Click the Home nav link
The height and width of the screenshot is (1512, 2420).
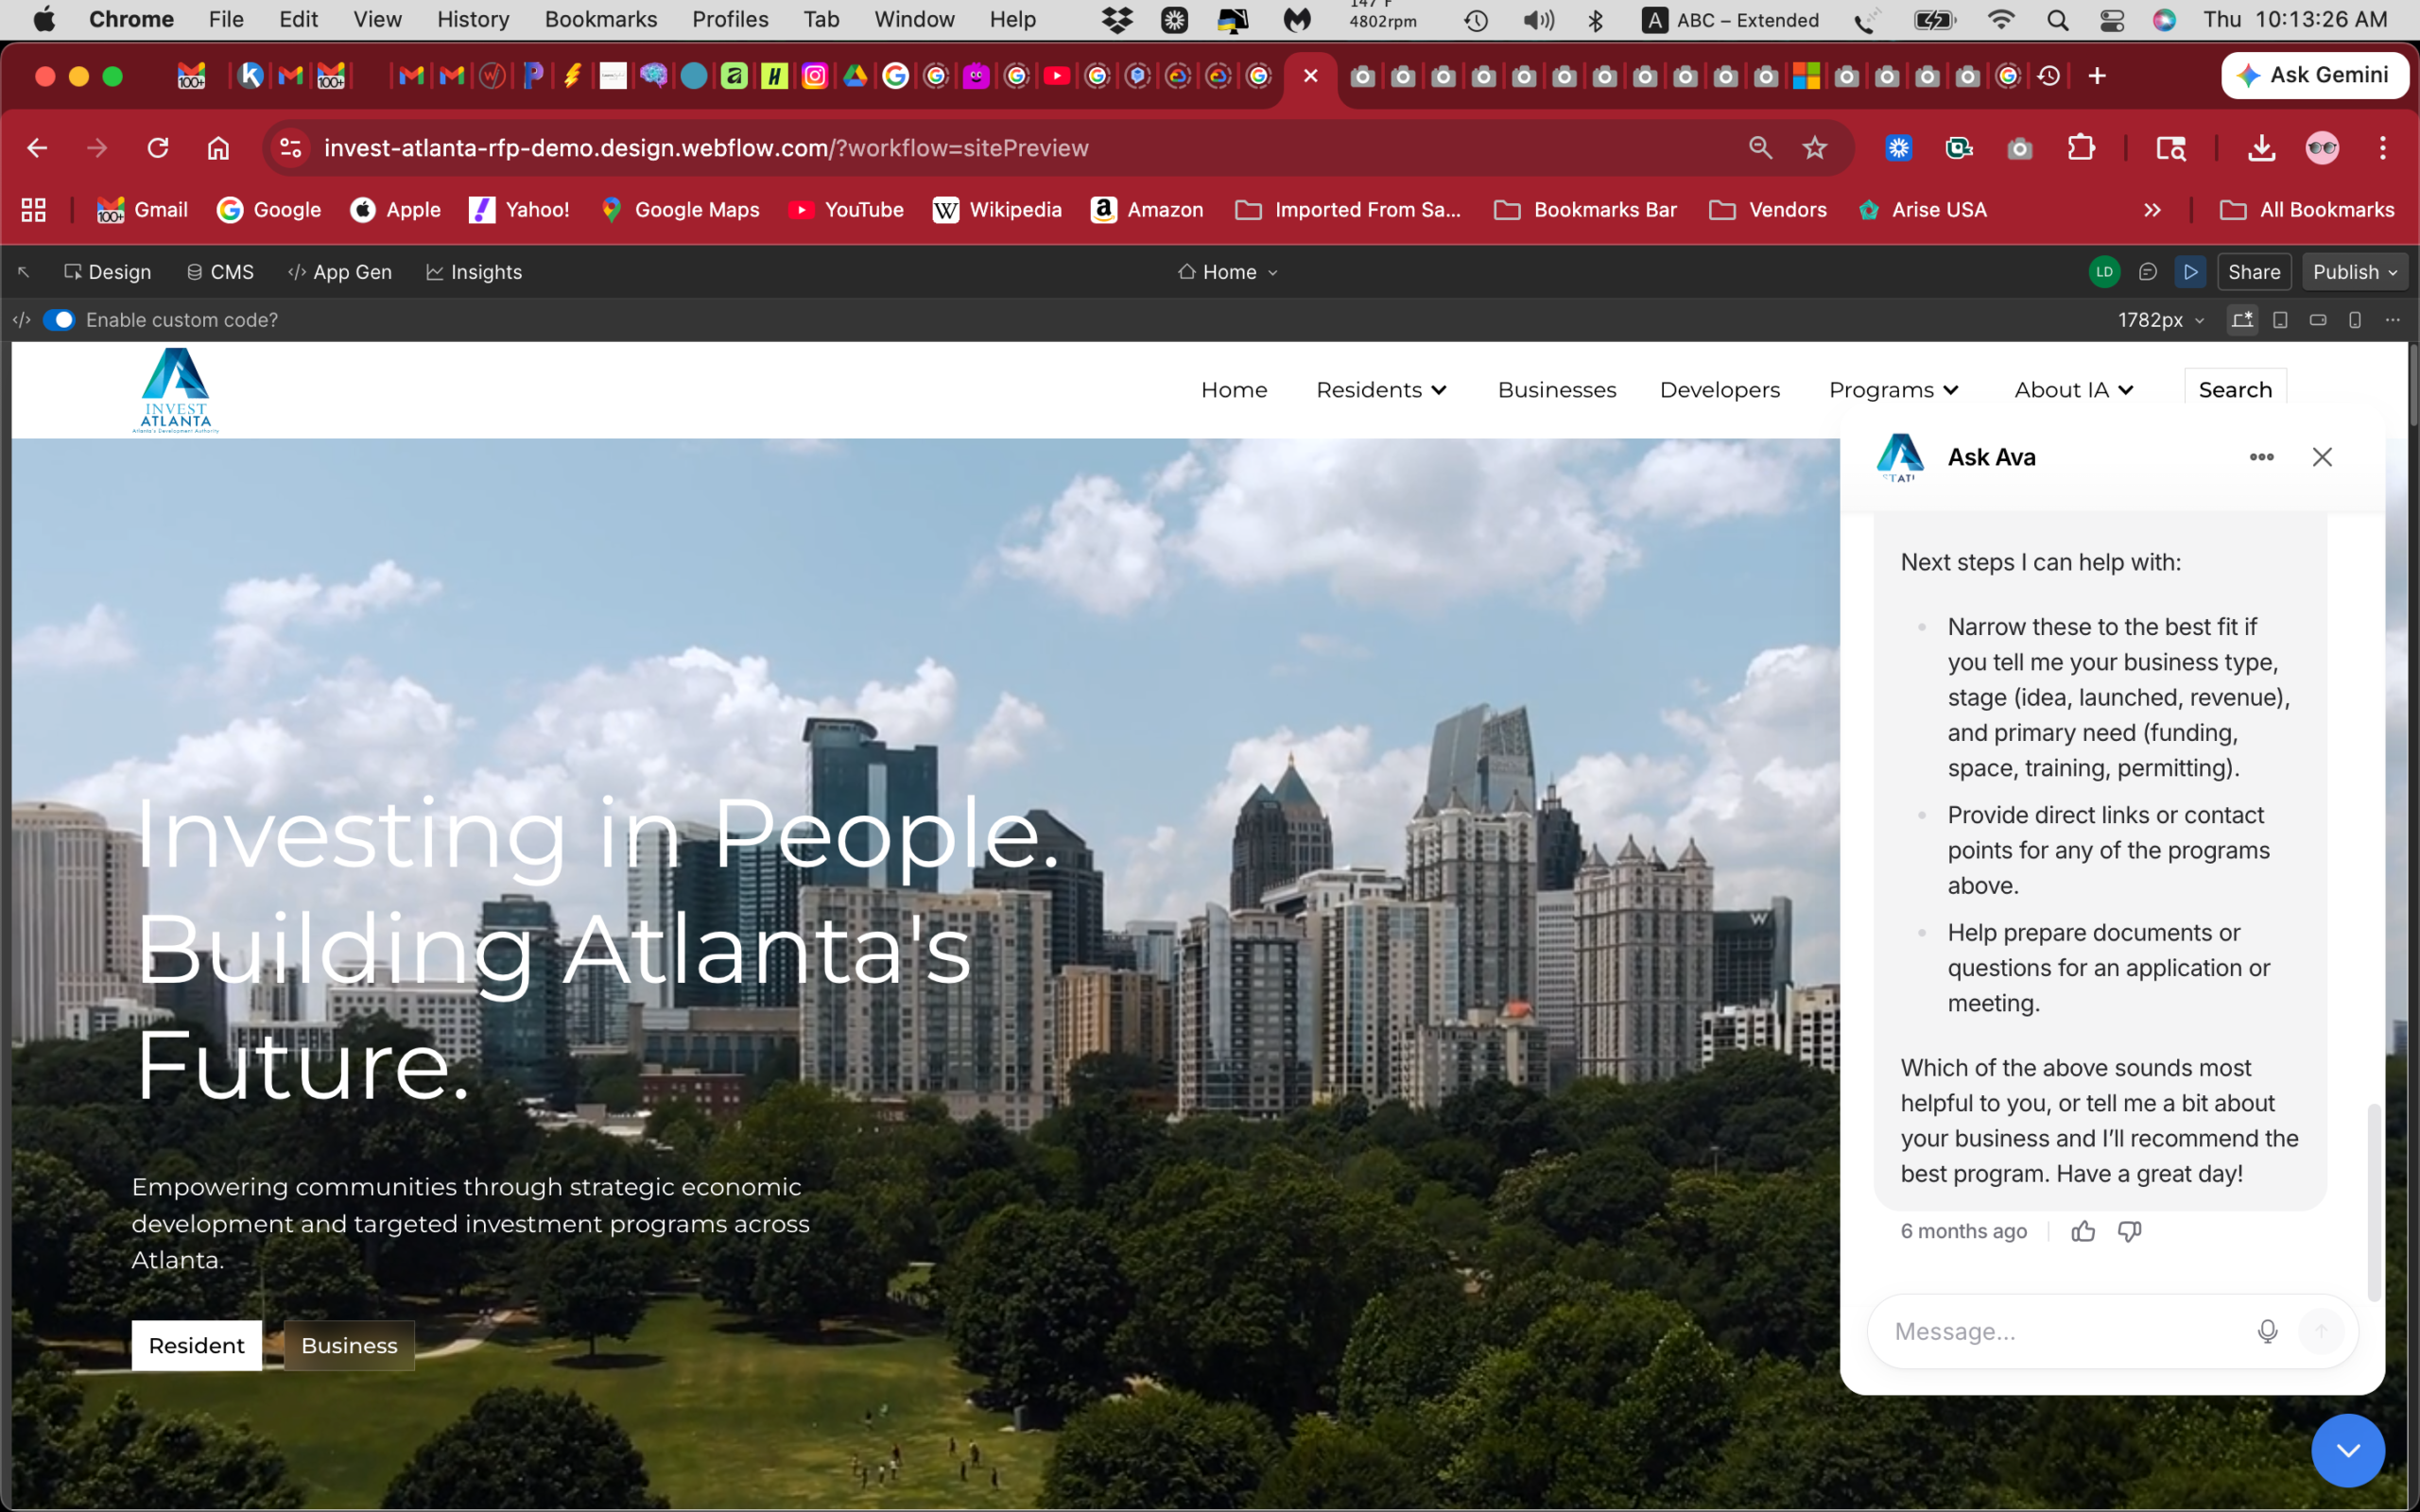tap(1234, 390)
